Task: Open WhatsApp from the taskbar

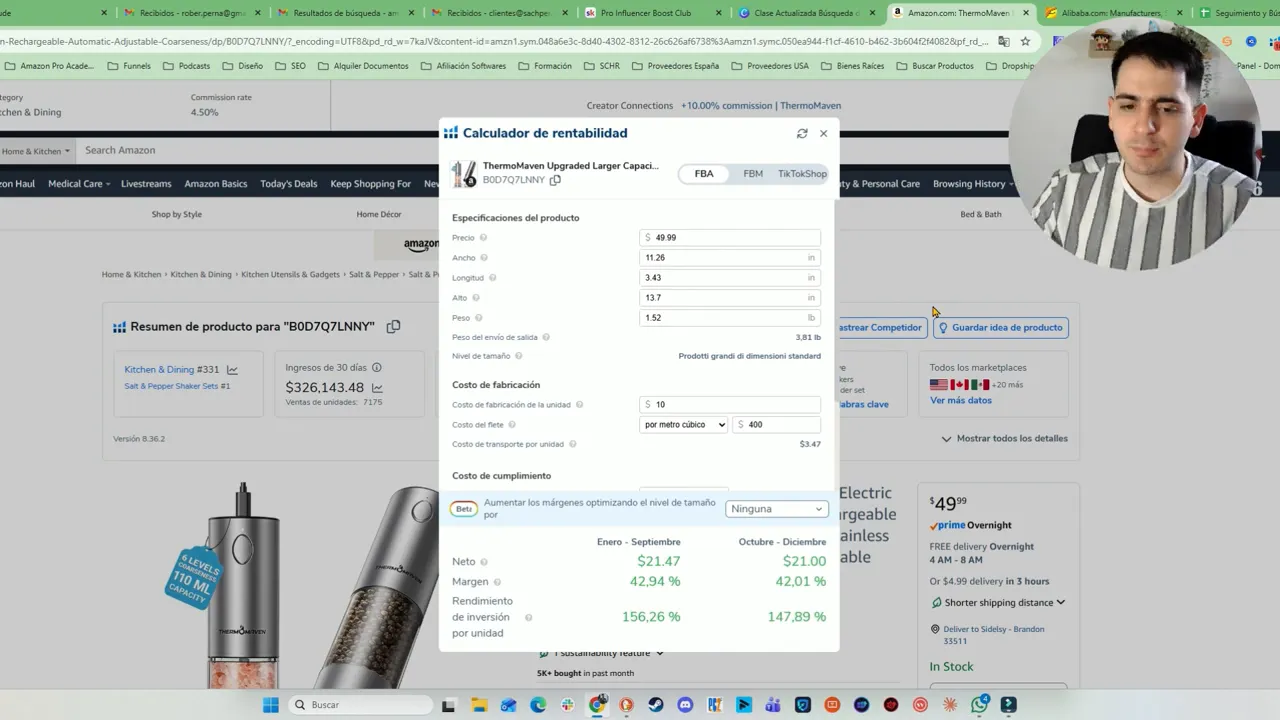Action: click(x=979, y=705)
